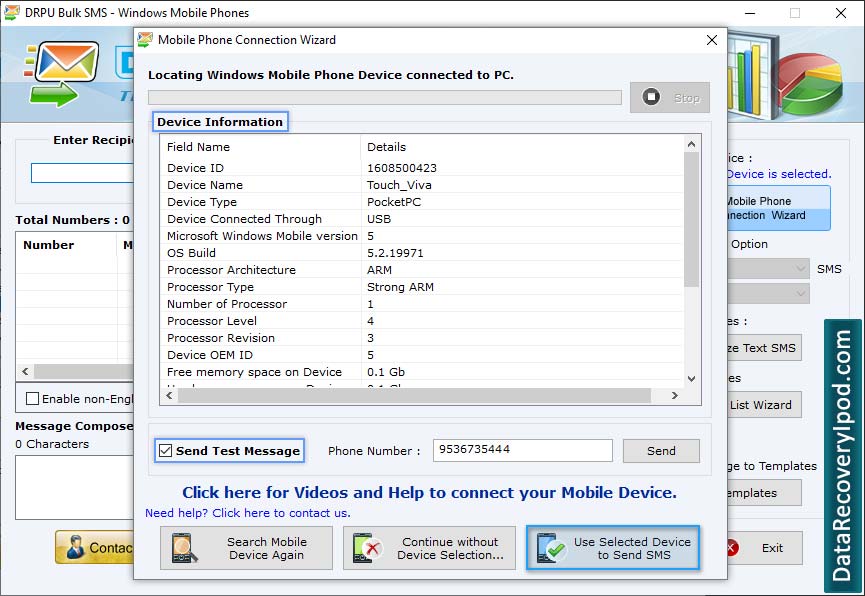The image size is (865, 596).
Task: Click the Device Information group label
Action: pos(220,122)
